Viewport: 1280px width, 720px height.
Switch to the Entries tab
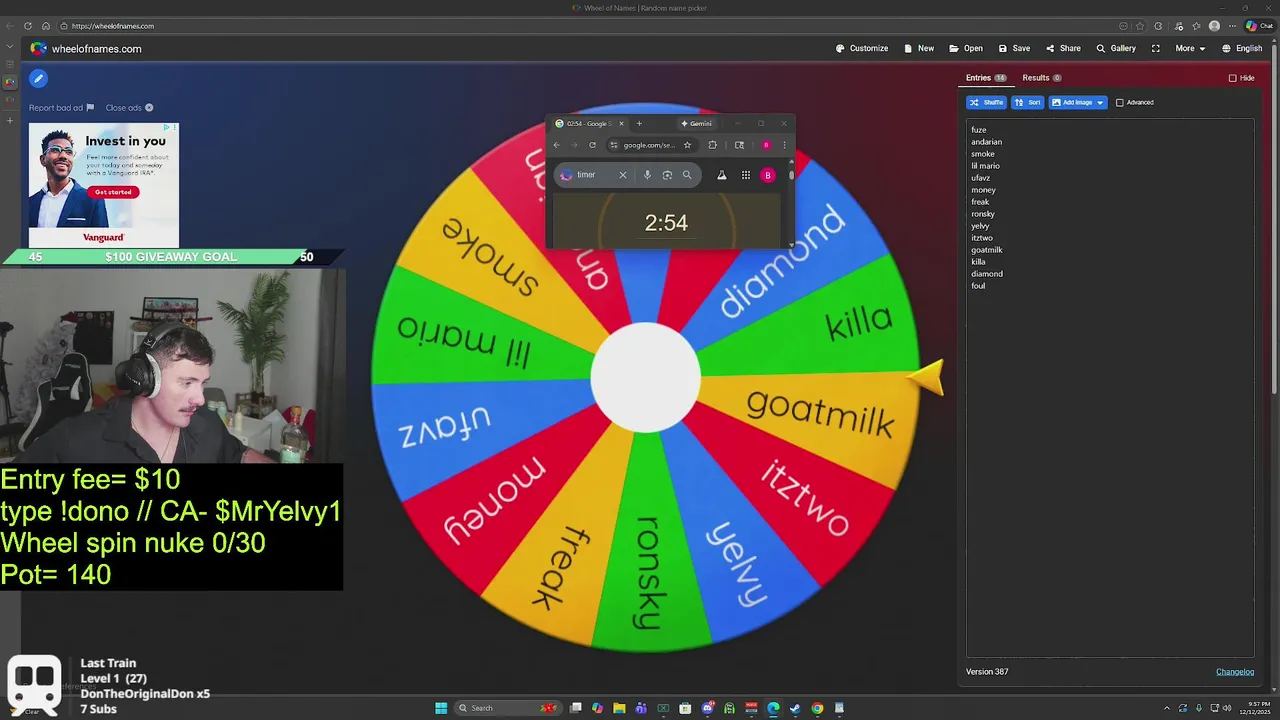[986, 78]
